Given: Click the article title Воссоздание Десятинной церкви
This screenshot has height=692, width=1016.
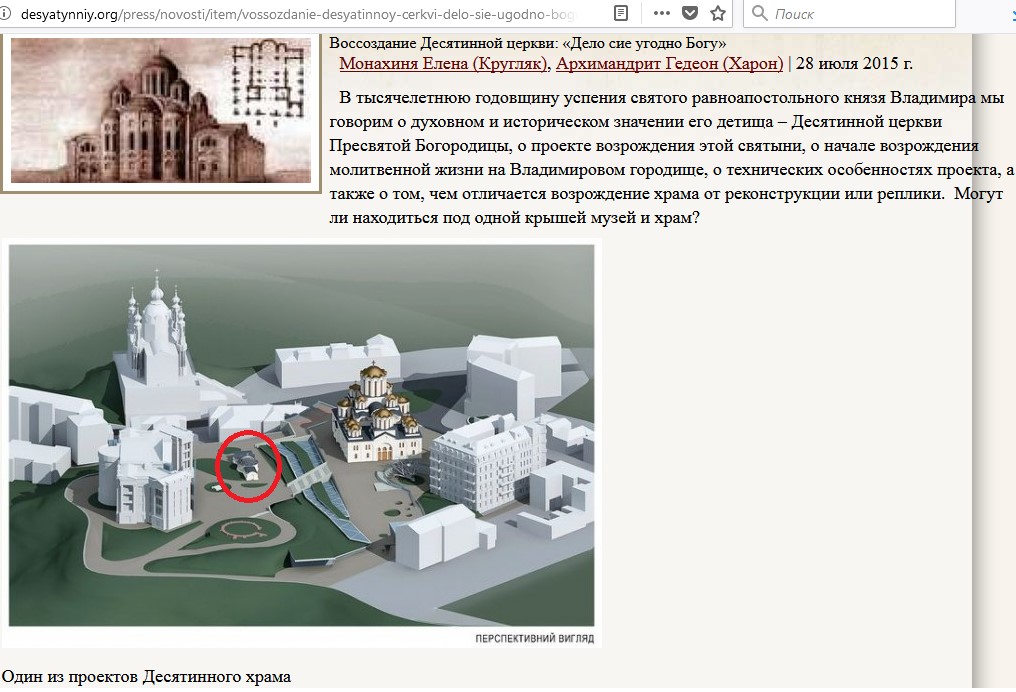Looking at the screenshot, I should coord(528,44).
